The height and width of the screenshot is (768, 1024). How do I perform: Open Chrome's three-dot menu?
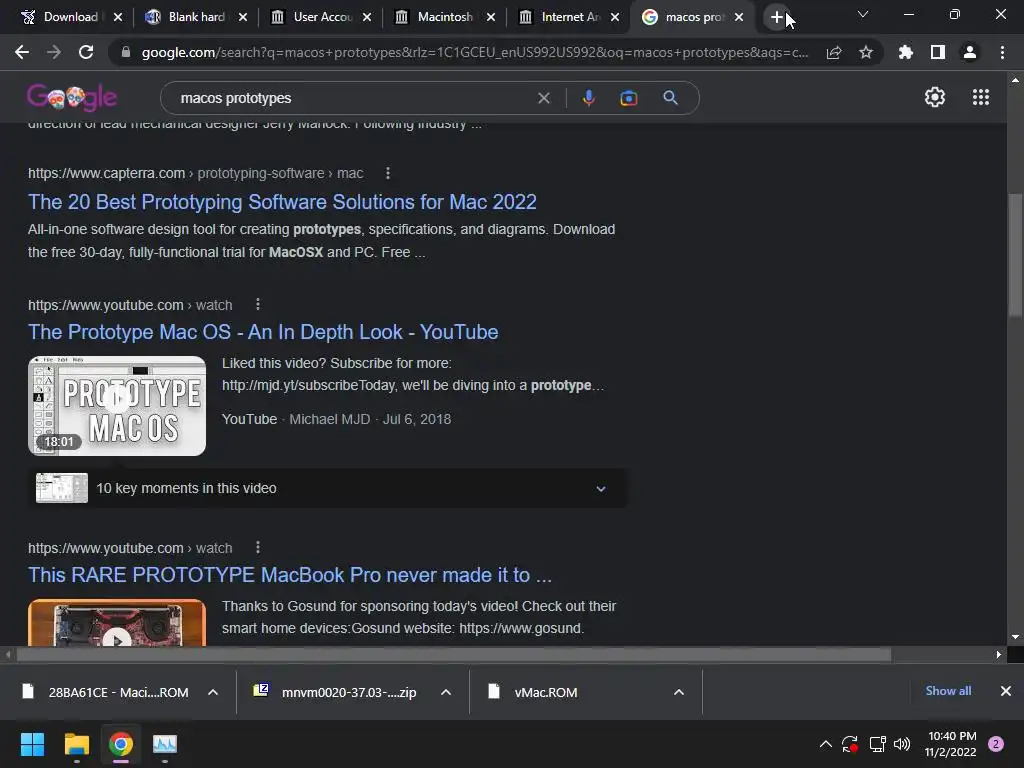1002,52
